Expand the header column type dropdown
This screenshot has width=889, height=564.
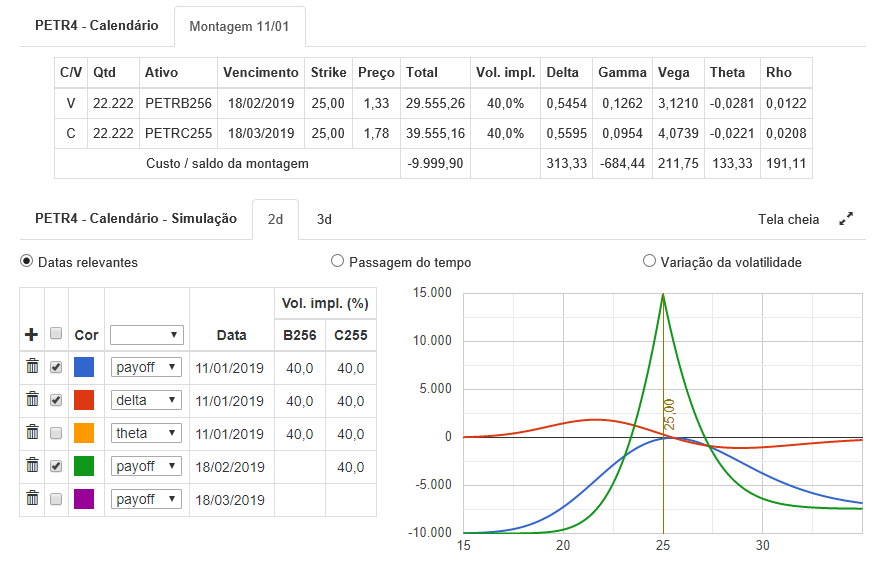click(x=146, y=335)
